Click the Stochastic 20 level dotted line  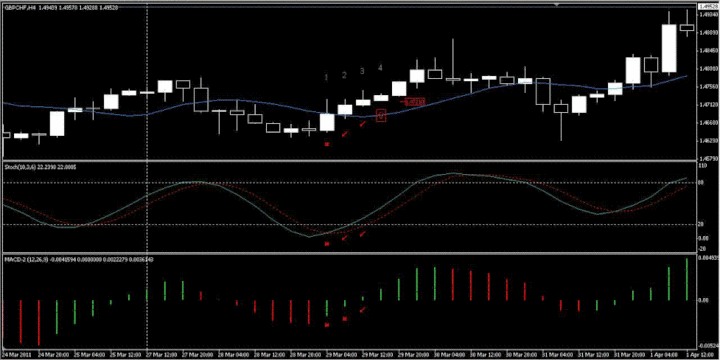(x=349, y=225)
